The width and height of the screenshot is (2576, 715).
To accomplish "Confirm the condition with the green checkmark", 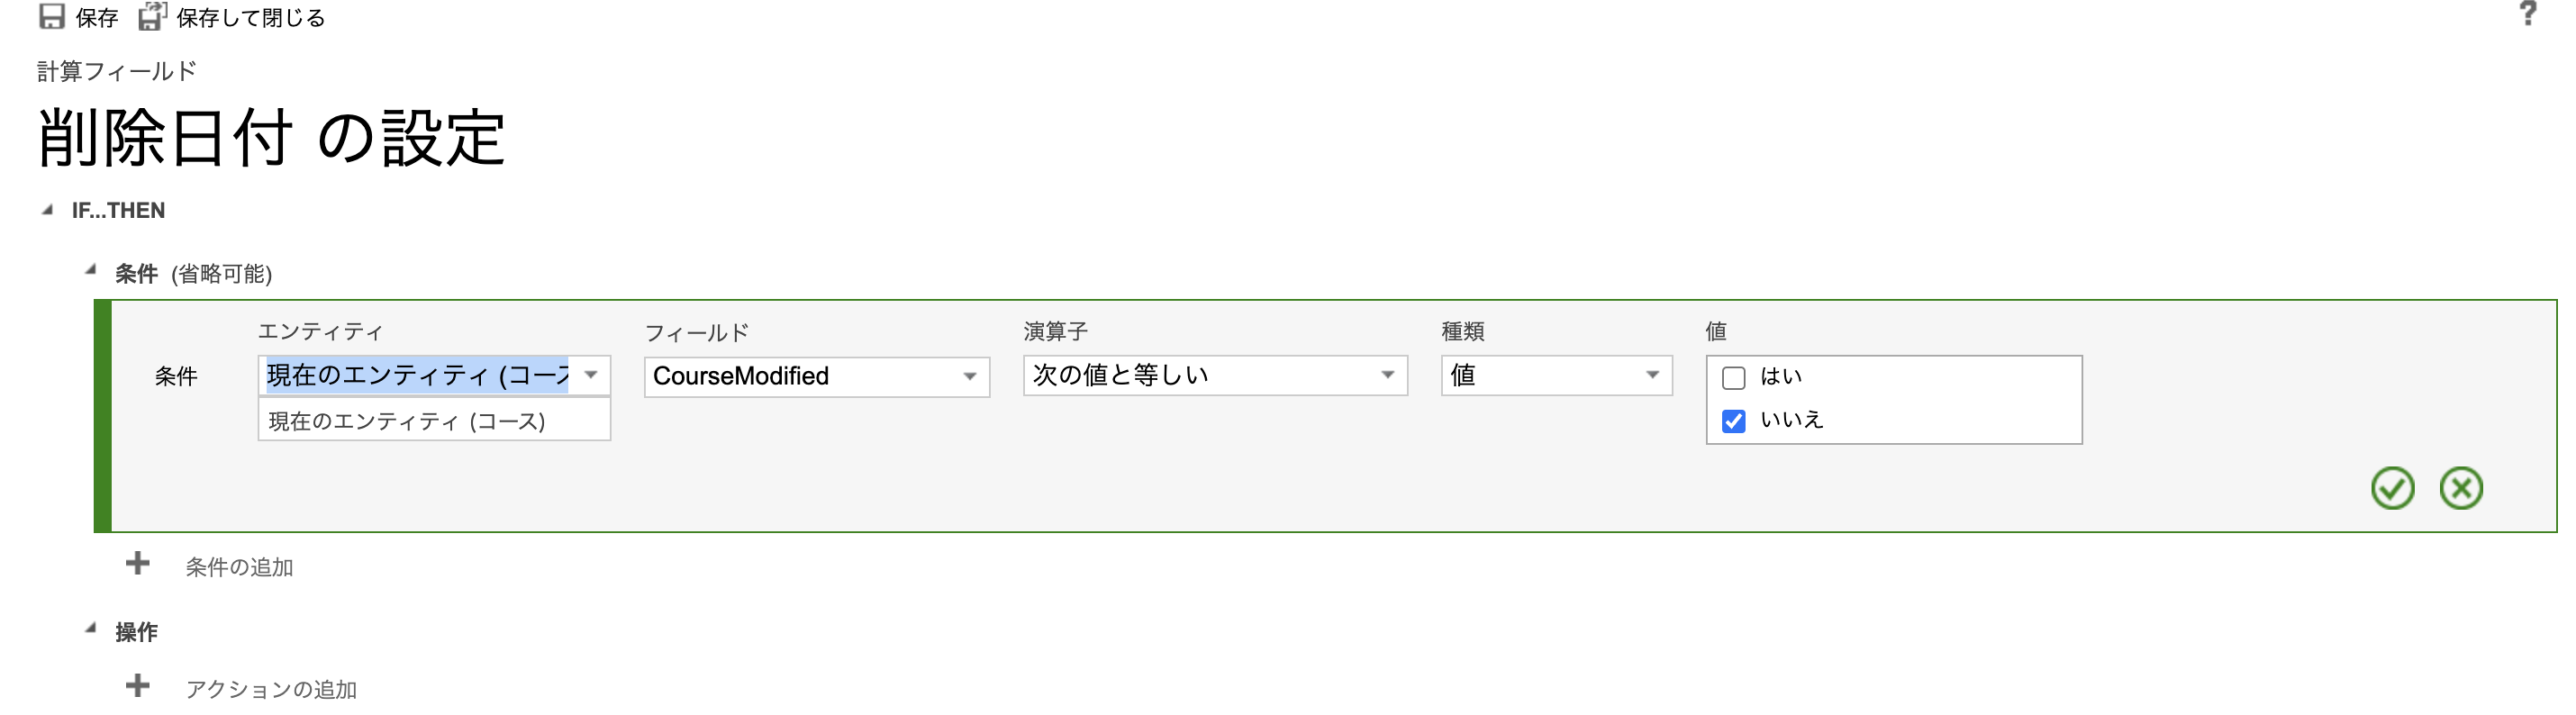I will [x=2392, y=487].
